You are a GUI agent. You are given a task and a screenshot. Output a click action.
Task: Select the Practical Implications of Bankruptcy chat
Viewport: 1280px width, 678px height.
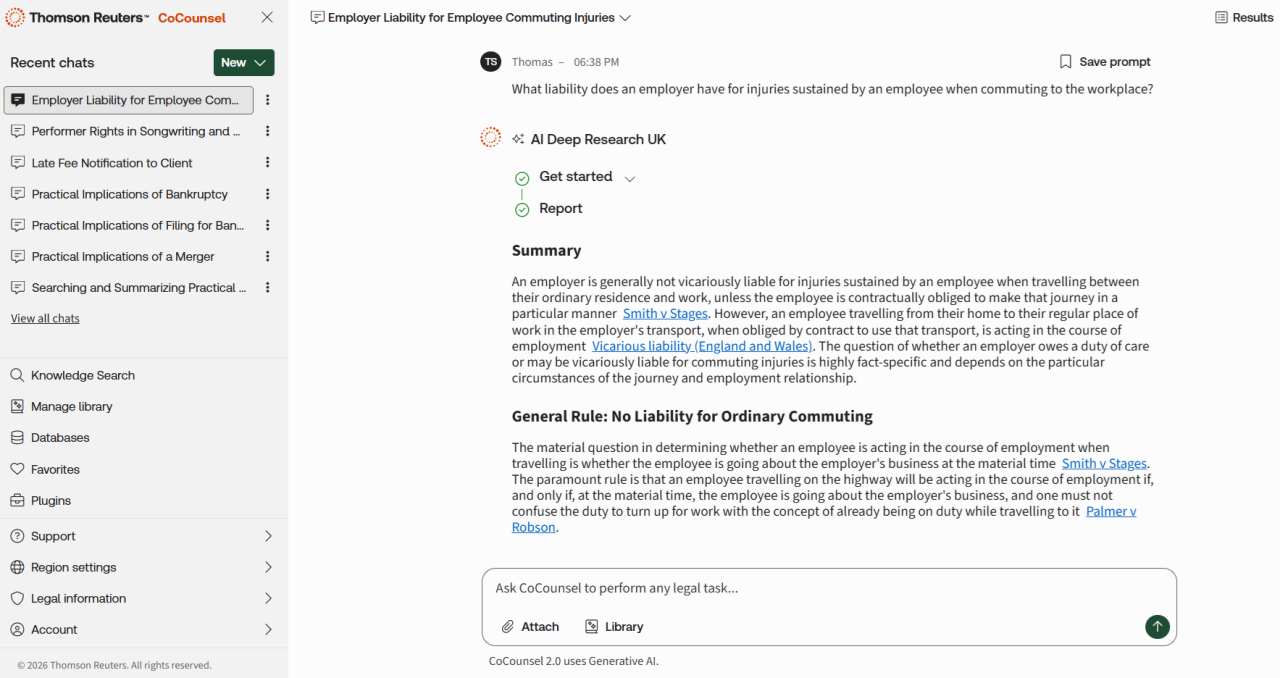coord(129,194)
